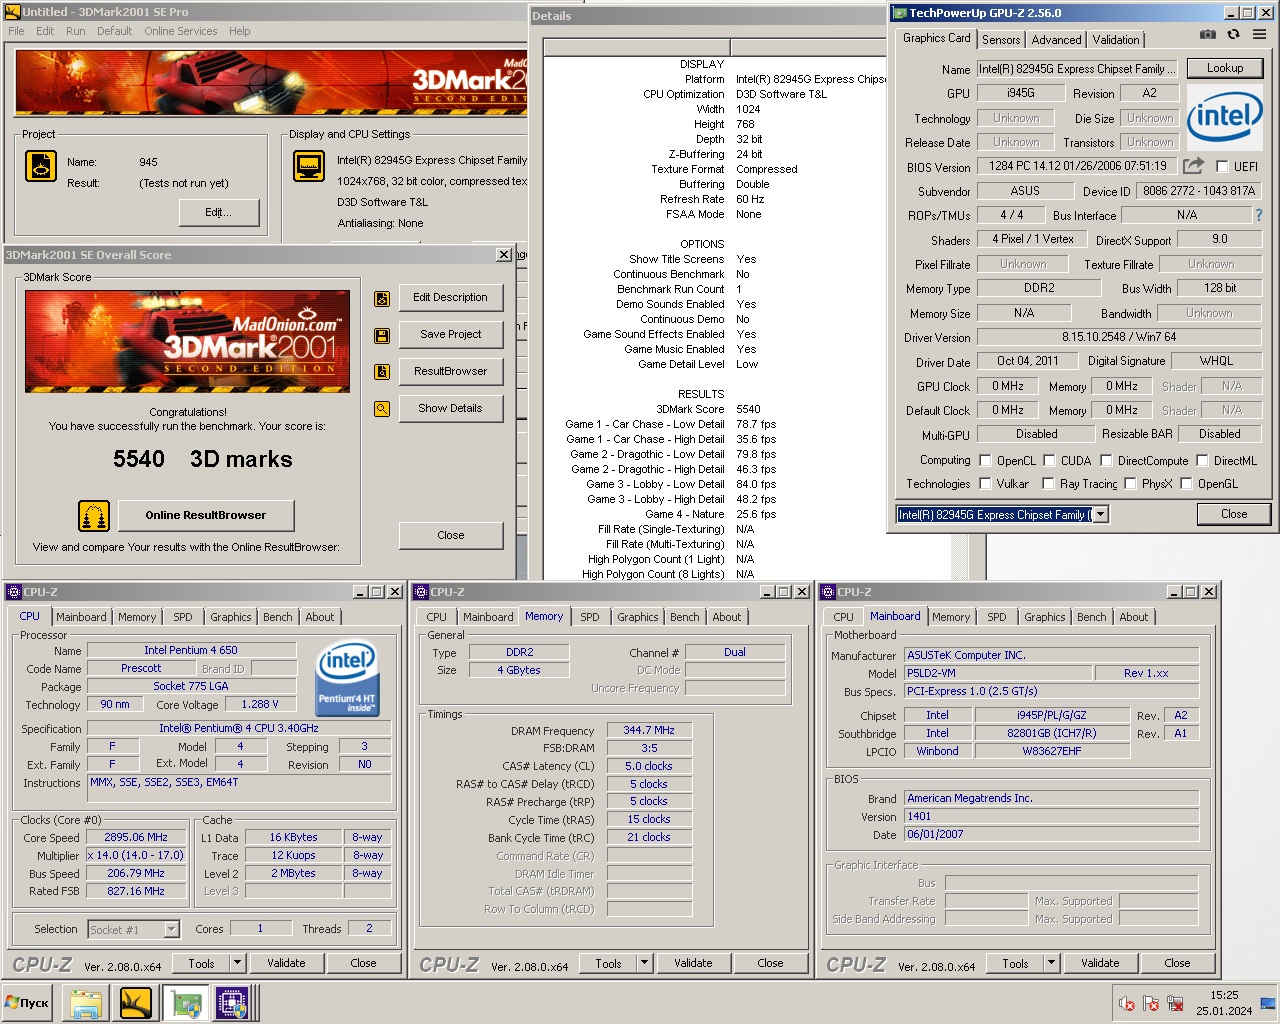Click the DRAM Frequency 344.7 MHz value
This screenshot has width=1280, height=1024.
649,730
